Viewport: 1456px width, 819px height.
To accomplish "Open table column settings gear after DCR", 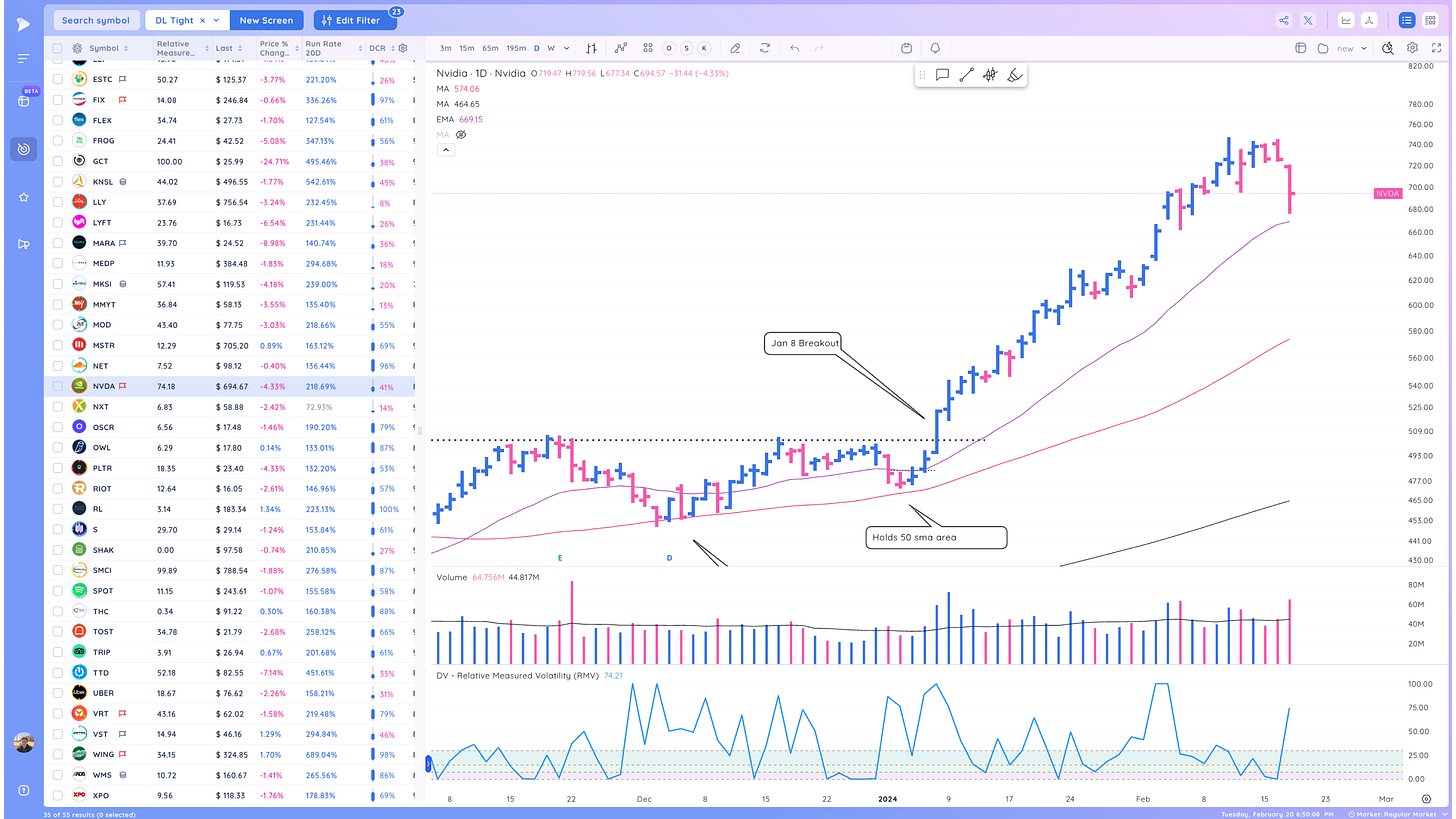I will (x=402, y=48).
